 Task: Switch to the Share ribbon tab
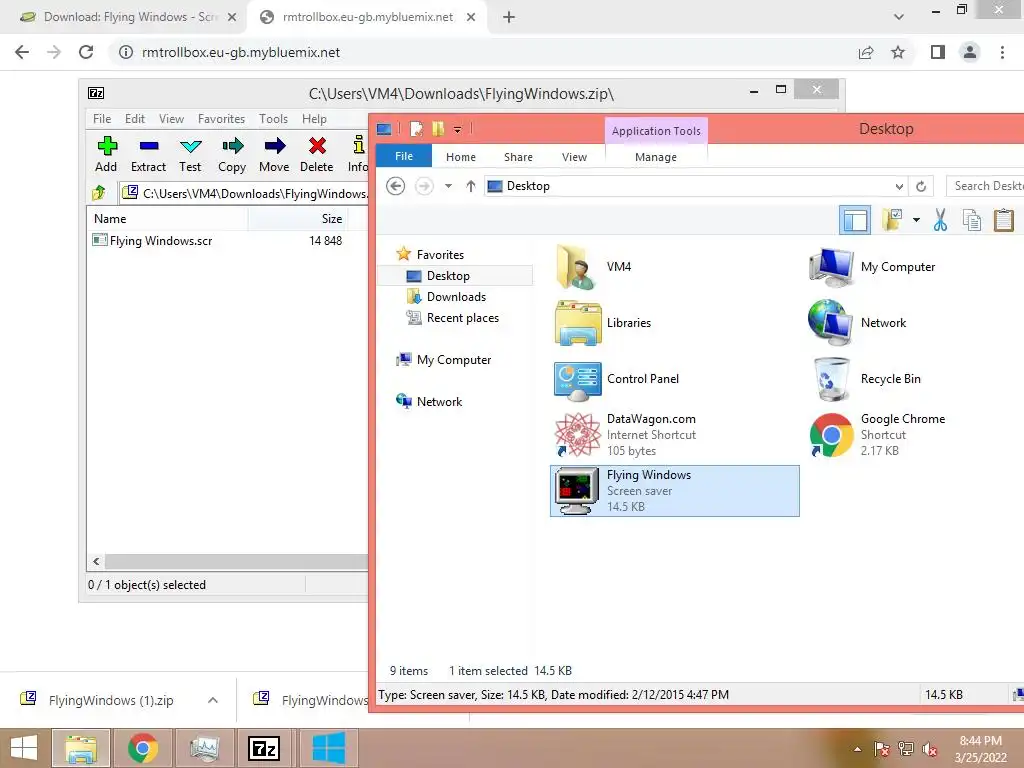(x=519, y=157)
